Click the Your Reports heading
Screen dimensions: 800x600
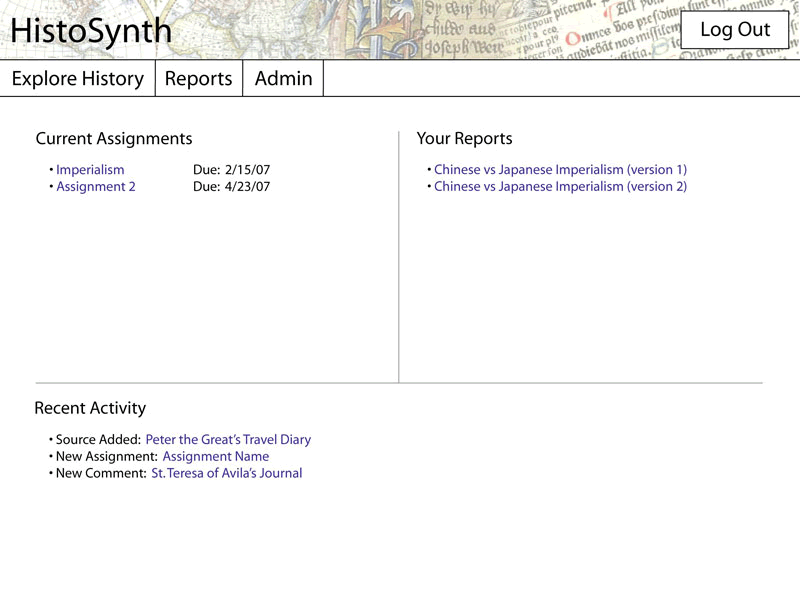point(464,139)
